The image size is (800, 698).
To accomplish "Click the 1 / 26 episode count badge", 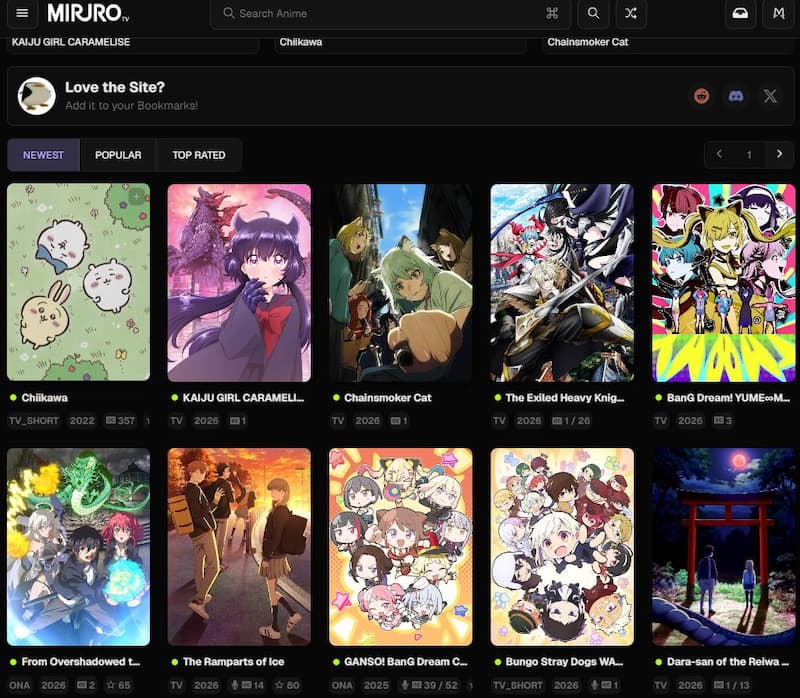I will point(571,420).
